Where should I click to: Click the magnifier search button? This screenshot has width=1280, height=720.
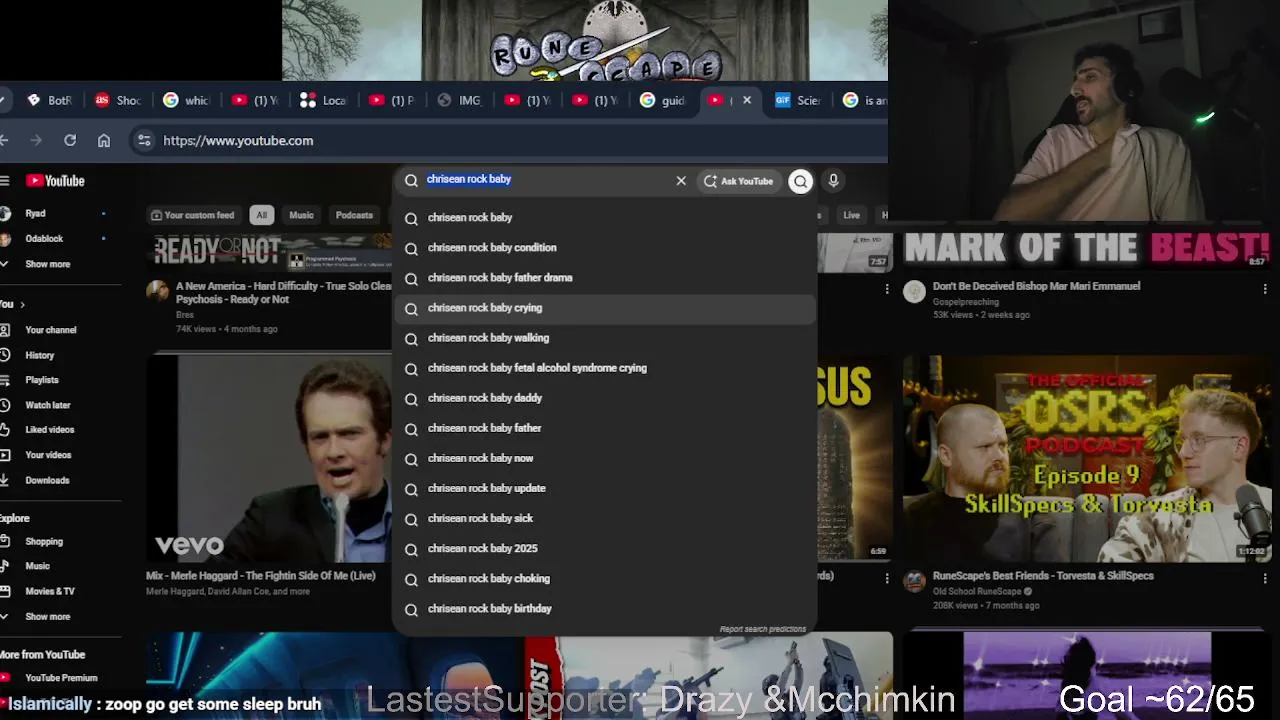tap(800, 181)
